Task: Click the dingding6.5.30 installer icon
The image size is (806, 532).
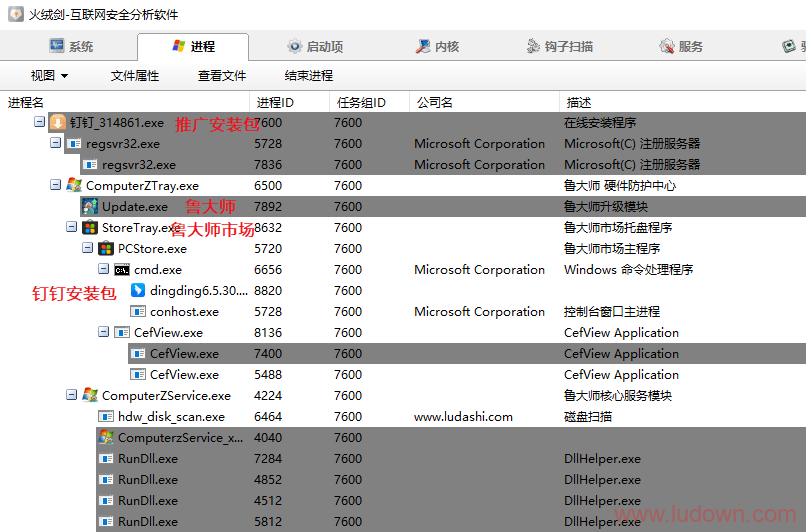Action: tap(138, 290)
